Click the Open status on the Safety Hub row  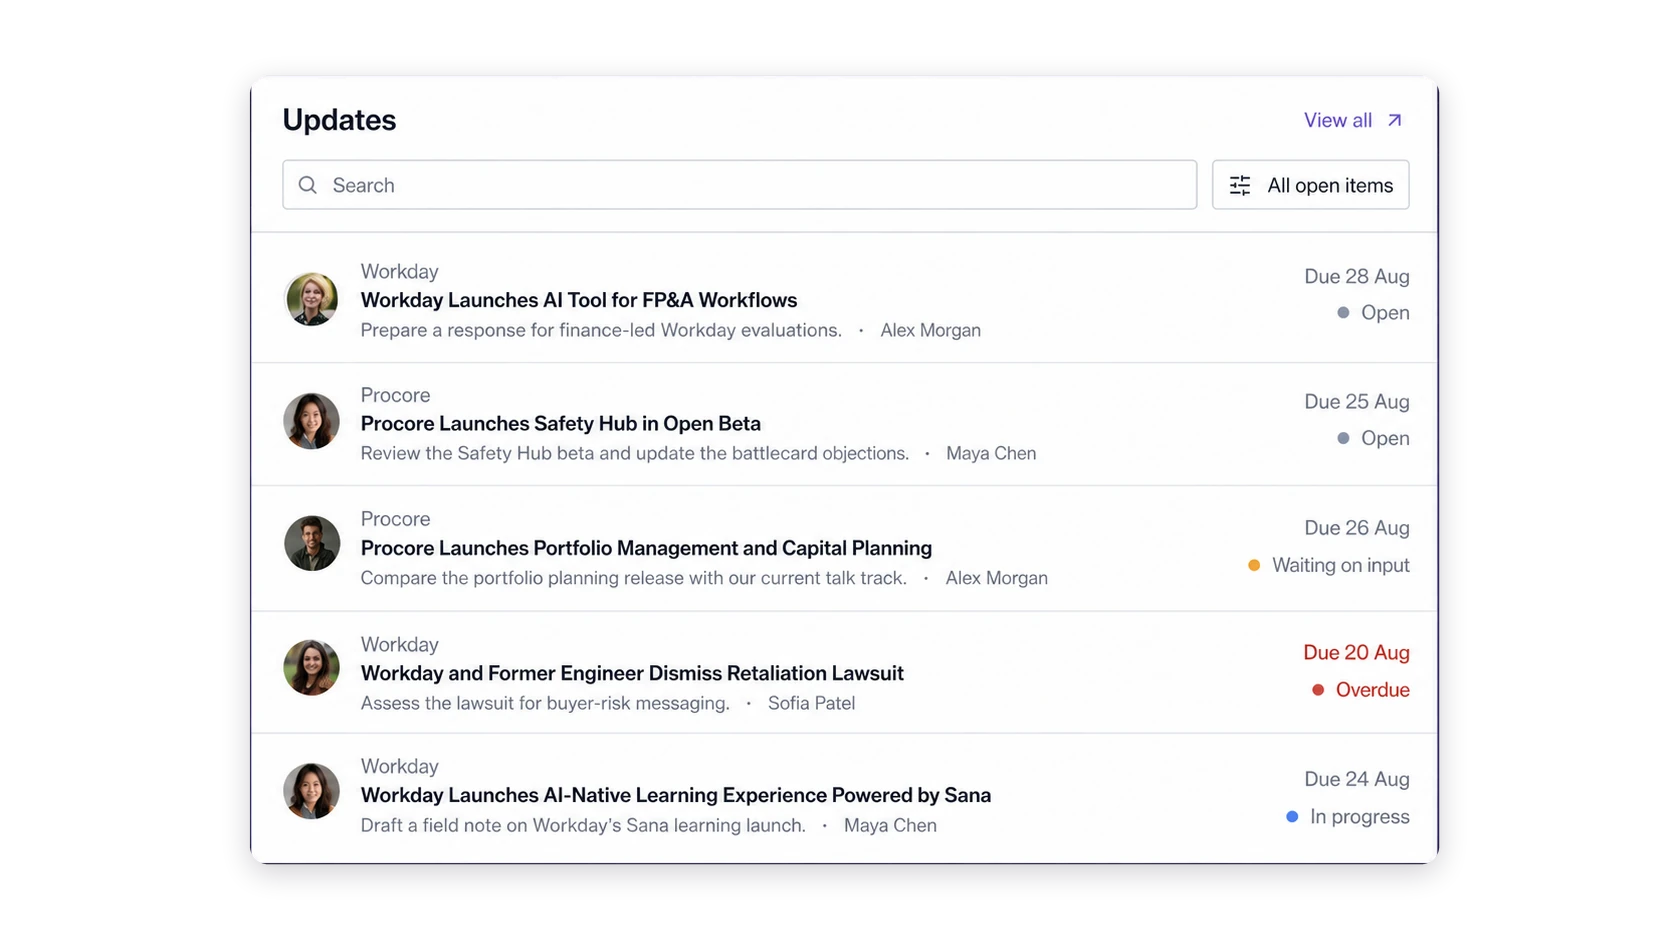(x=1373, y=438)
